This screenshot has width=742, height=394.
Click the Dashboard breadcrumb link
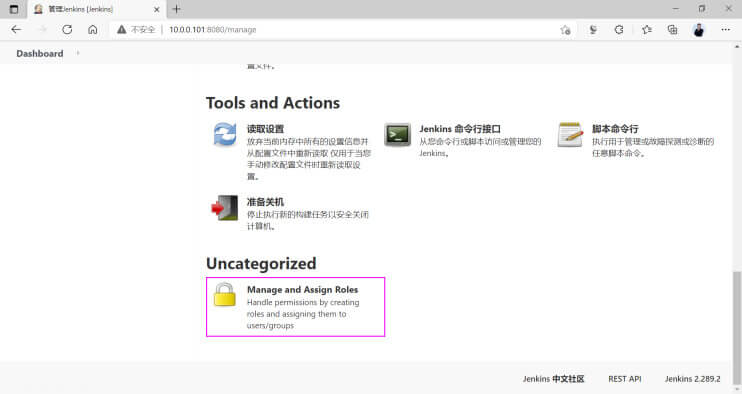coord(40,53)
